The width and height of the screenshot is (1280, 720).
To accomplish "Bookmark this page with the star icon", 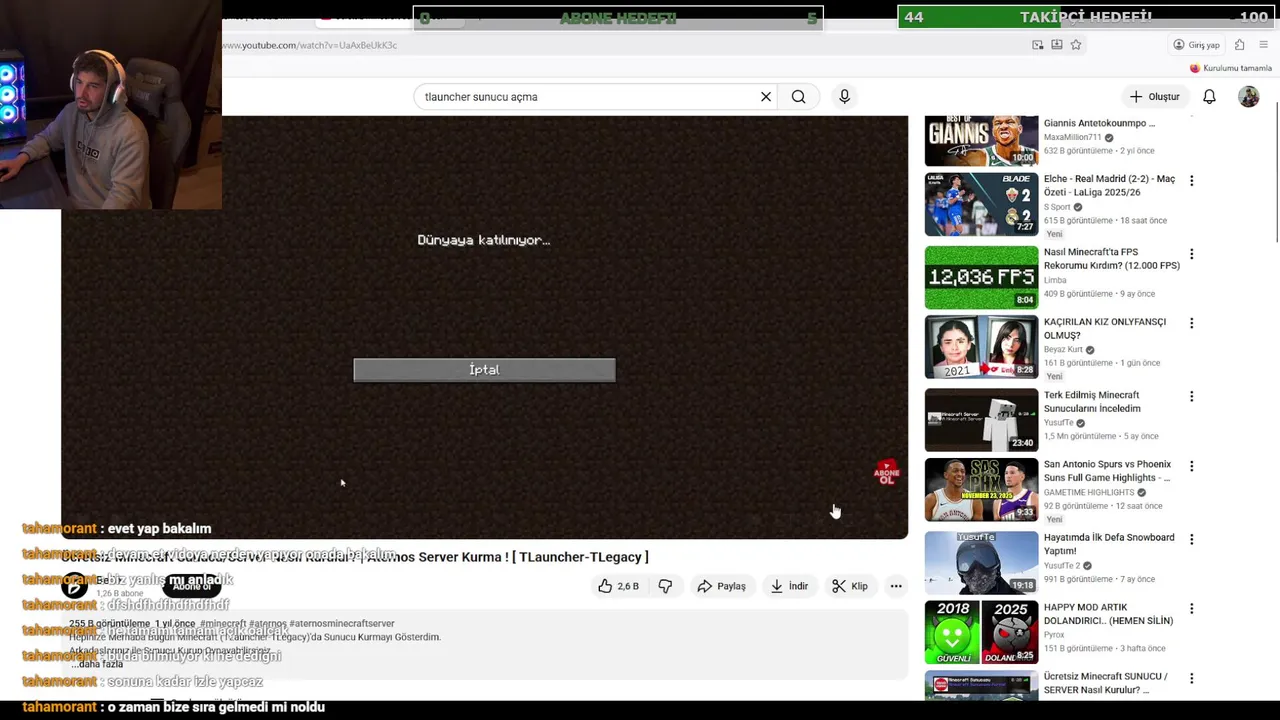I will [x=1076, y=45].
